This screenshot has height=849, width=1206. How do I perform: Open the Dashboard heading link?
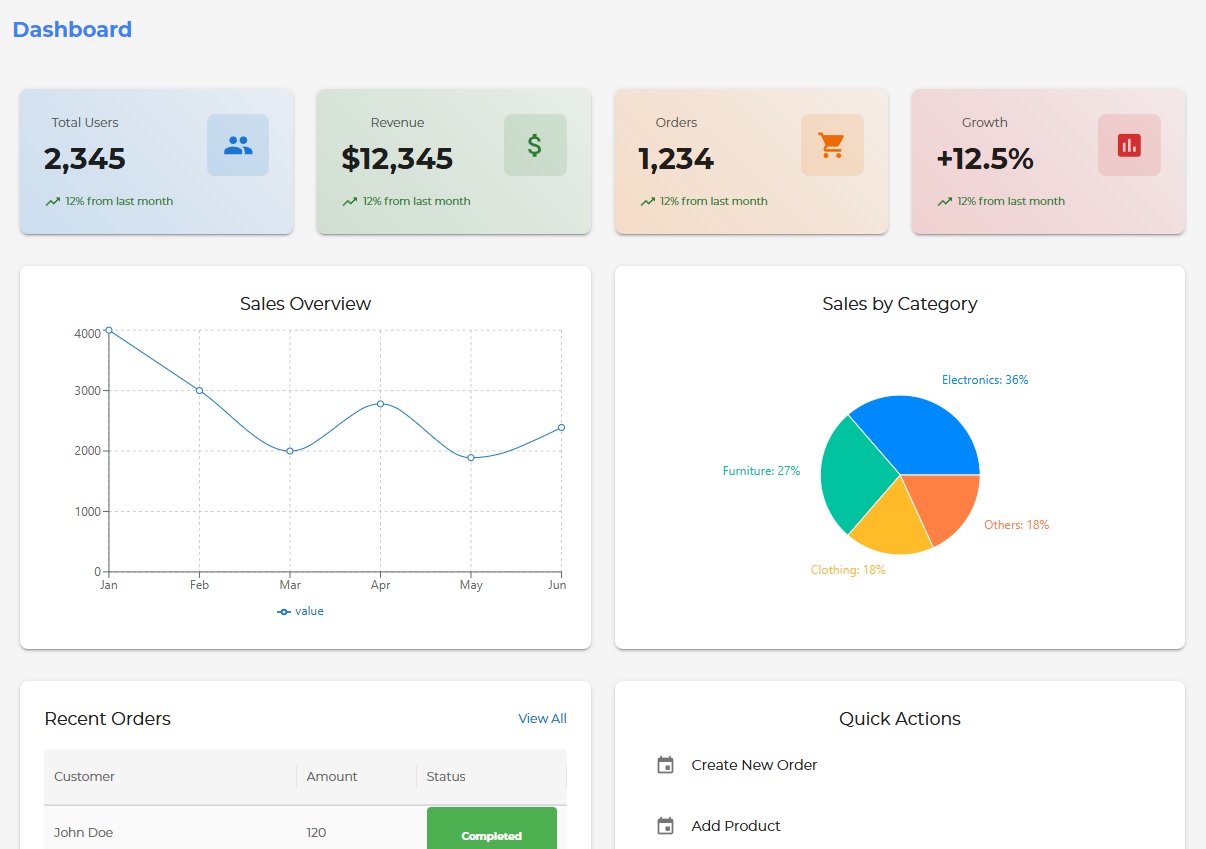click(x=71, y=29)
